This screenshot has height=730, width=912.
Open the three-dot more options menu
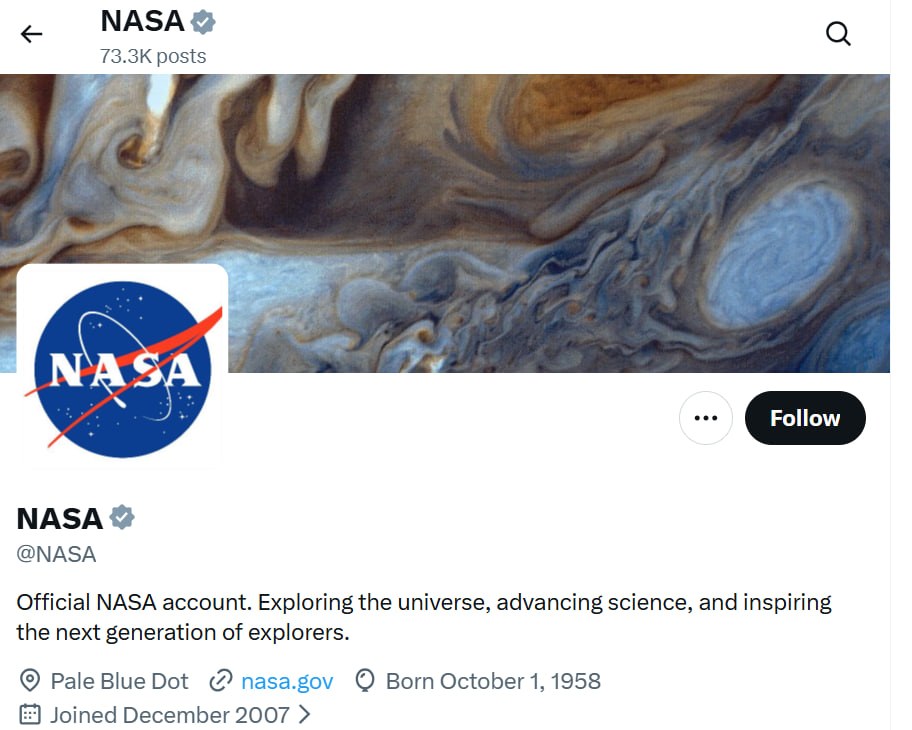pyautogui.click(x=705, y=418)
